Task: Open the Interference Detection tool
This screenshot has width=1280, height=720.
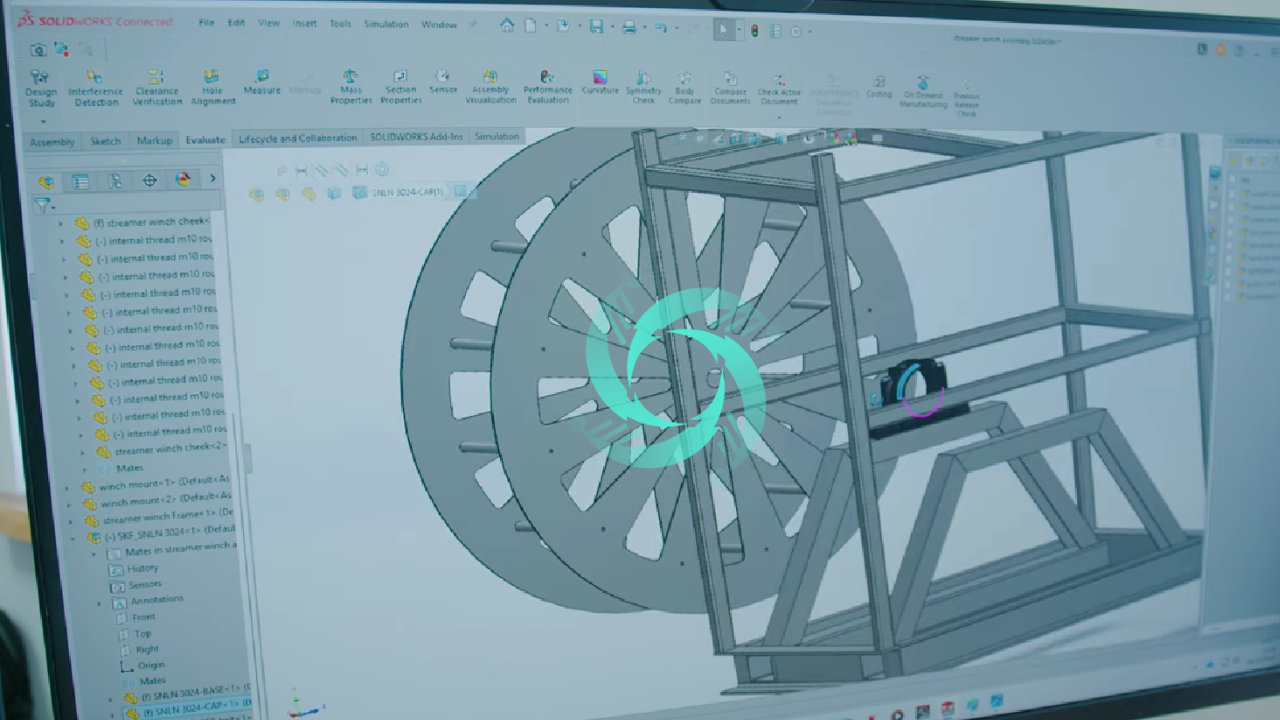Action: click(x=95, y=88)
